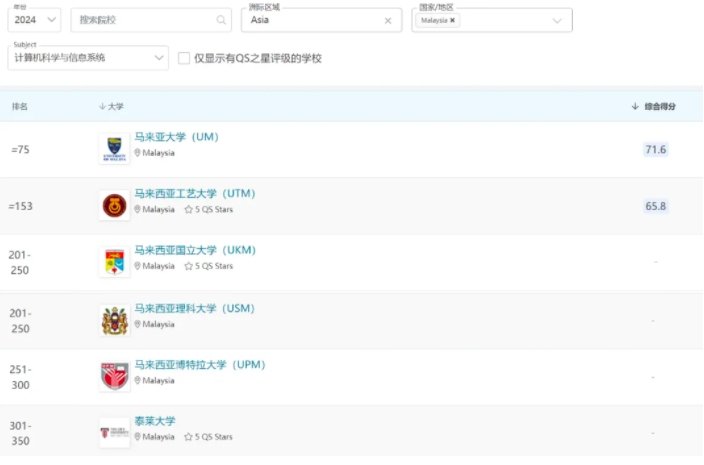Click the Taylor's University logo

tap(114, 433)
